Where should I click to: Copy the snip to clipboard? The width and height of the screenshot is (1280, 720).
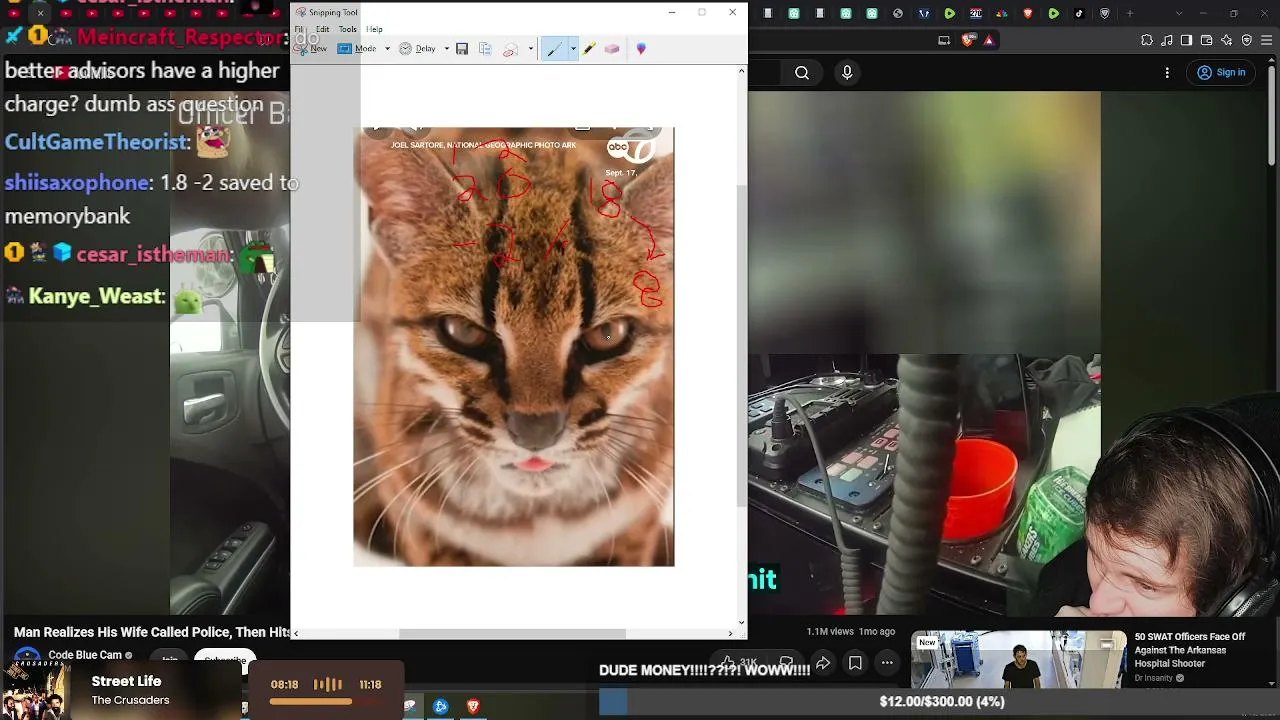(x=485, y=49)
